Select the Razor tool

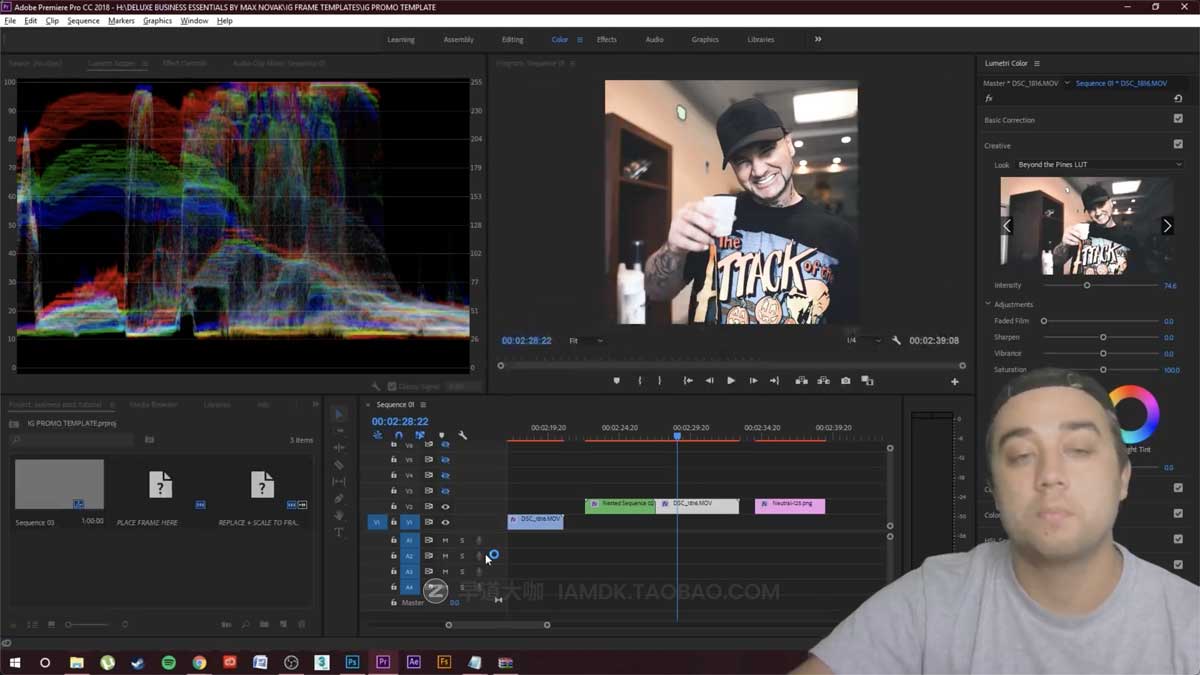click(x=339, y=465)
